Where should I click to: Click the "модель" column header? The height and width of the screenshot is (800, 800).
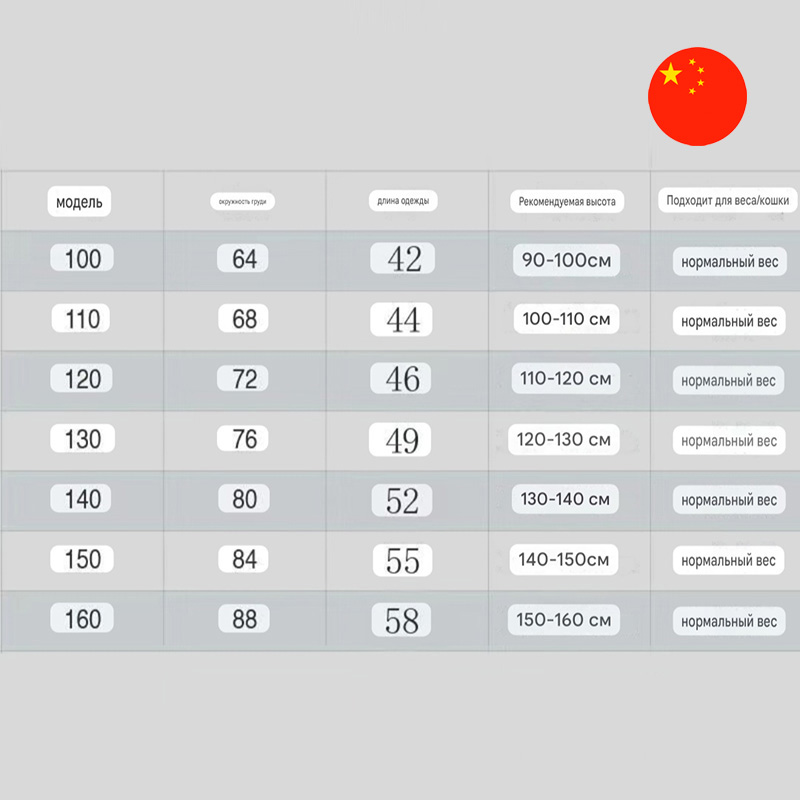79,202
